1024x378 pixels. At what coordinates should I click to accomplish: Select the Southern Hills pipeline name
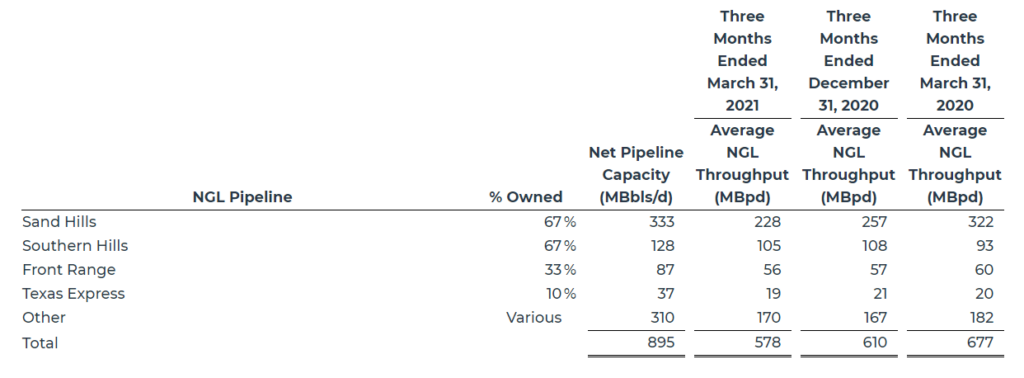click(x=75, y=246)
